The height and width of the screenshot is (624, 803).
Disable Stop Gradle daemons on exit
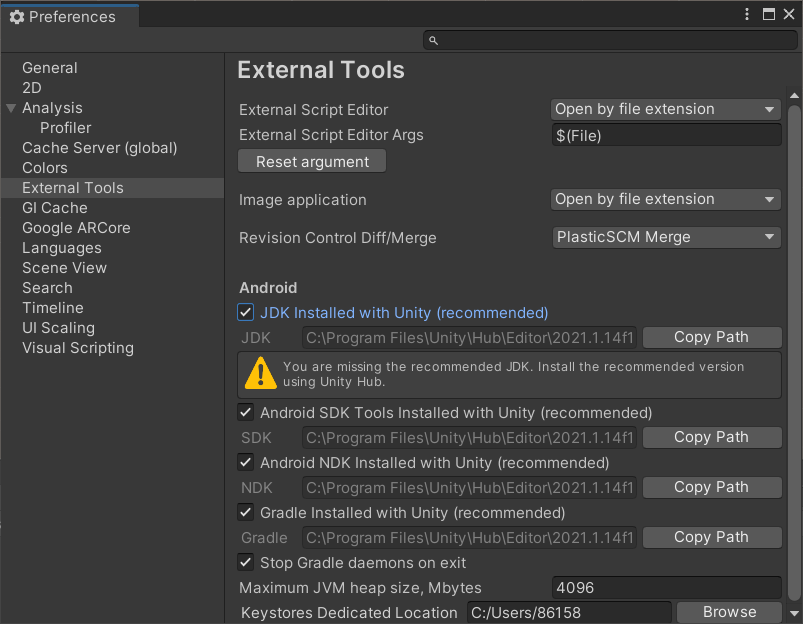pyautogui.click(x=245, y=562)
